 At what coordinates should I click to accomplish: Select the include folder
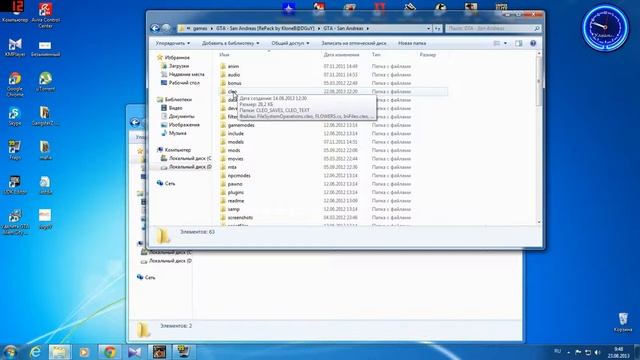click(236, 133)
